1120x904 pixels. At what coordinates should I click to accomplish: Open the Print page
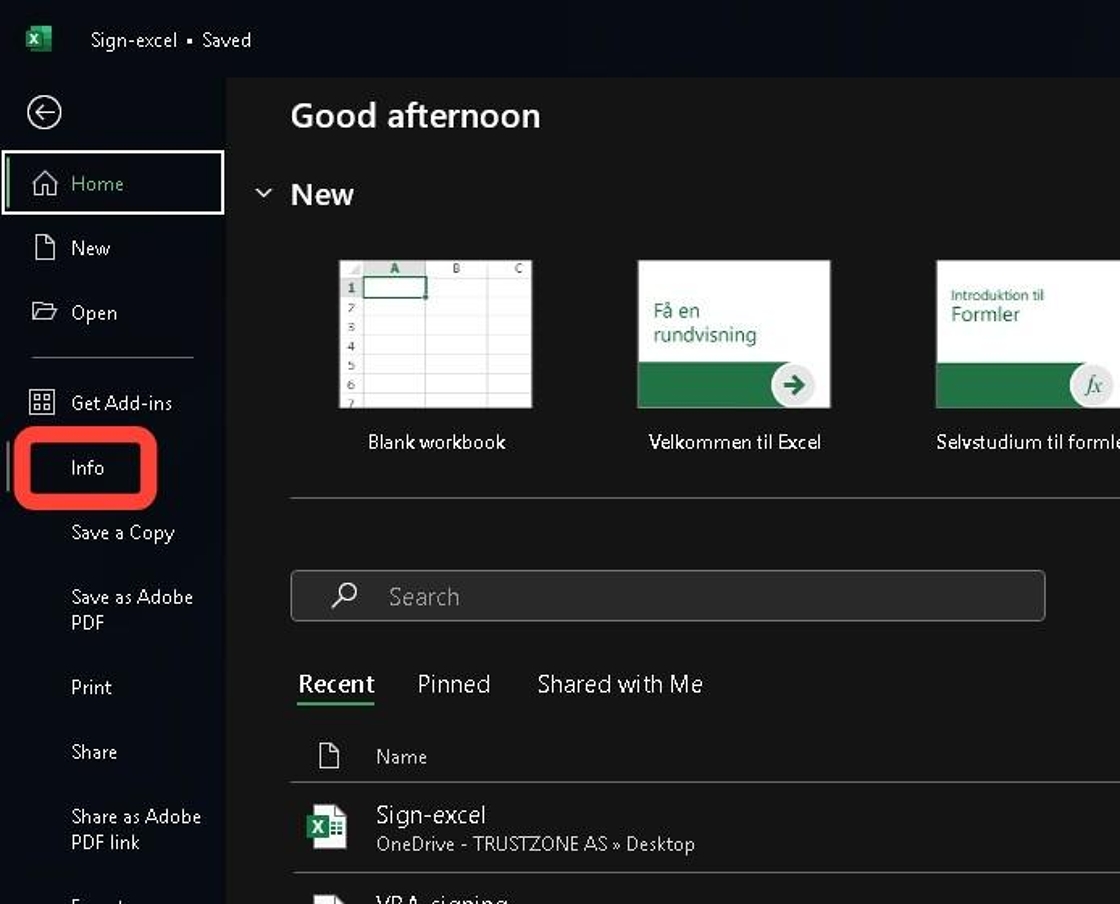(x=91, y=687)
